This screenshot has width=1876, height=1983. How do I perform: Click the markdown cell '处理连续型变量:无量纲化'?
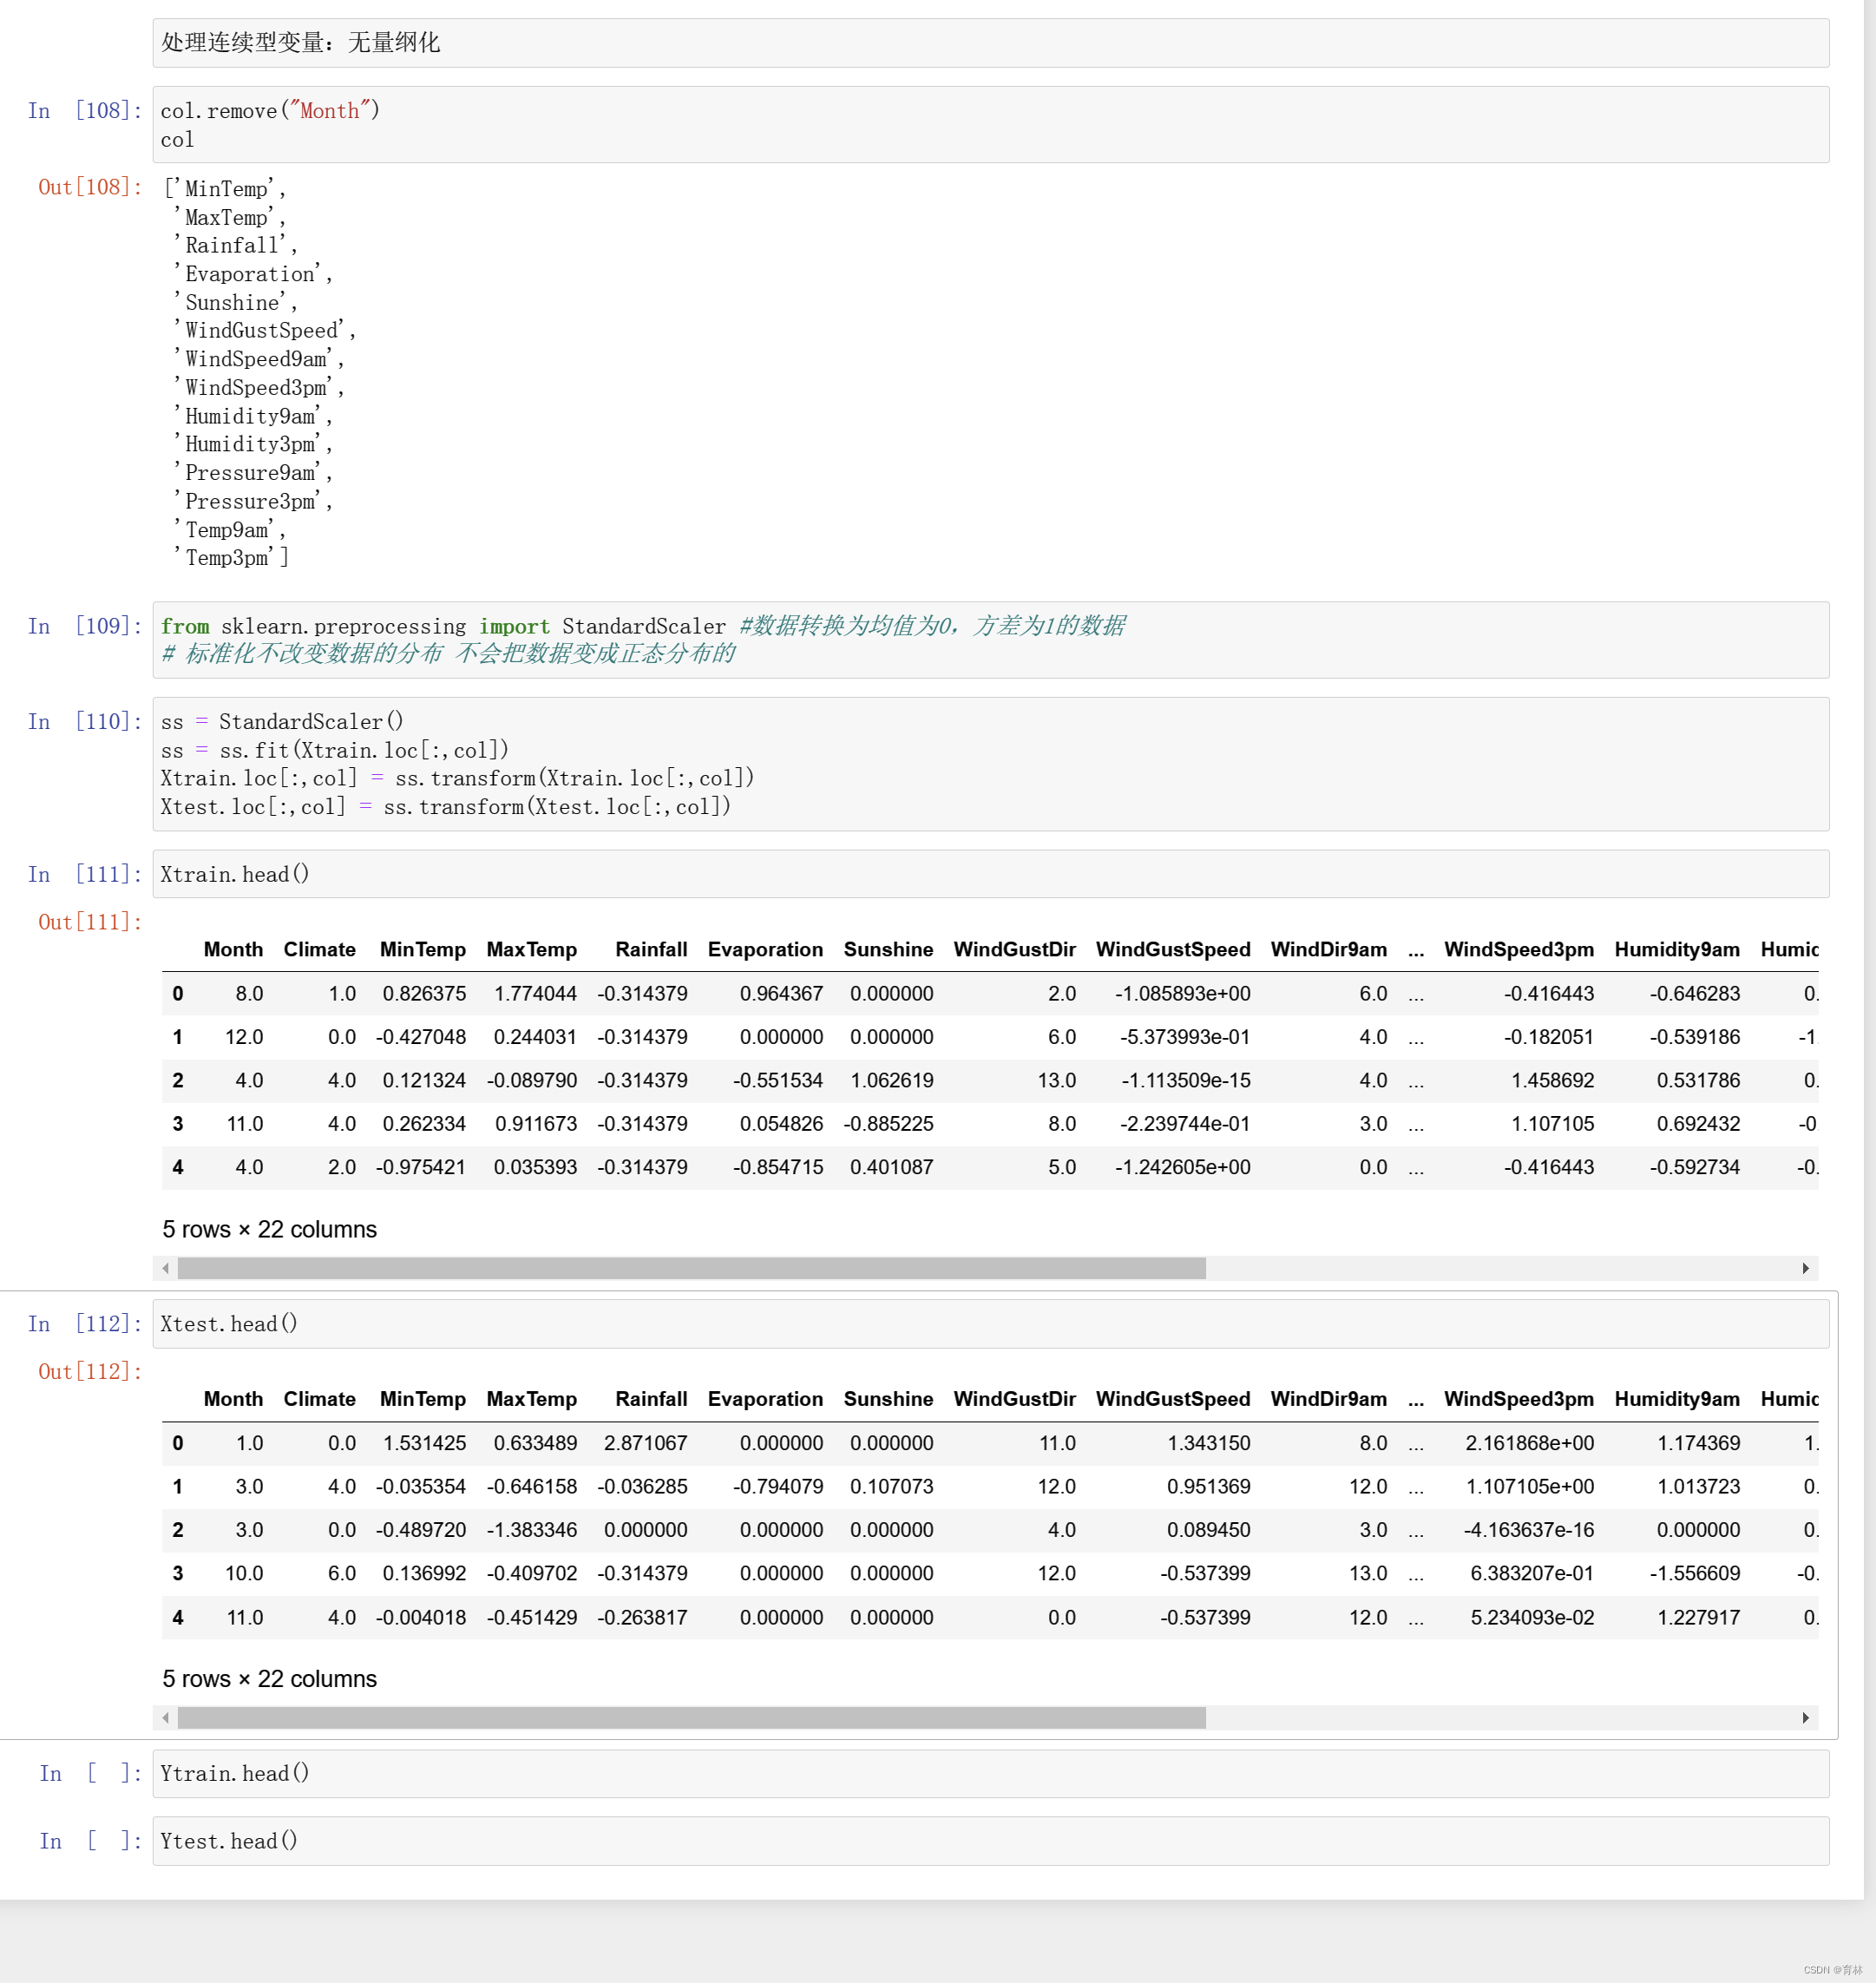click(990, 43)
